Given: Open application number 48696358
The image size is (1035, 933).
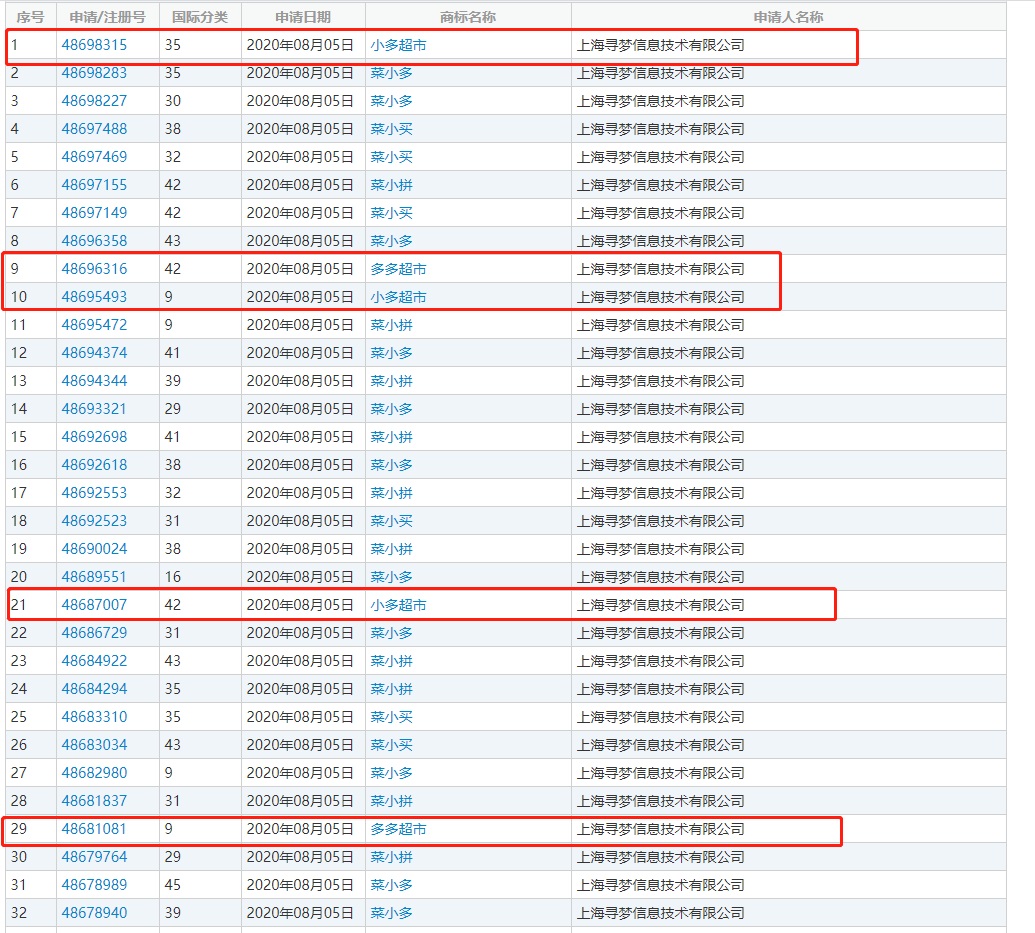Looking at the screenshot, I should [x=94, y=241].
